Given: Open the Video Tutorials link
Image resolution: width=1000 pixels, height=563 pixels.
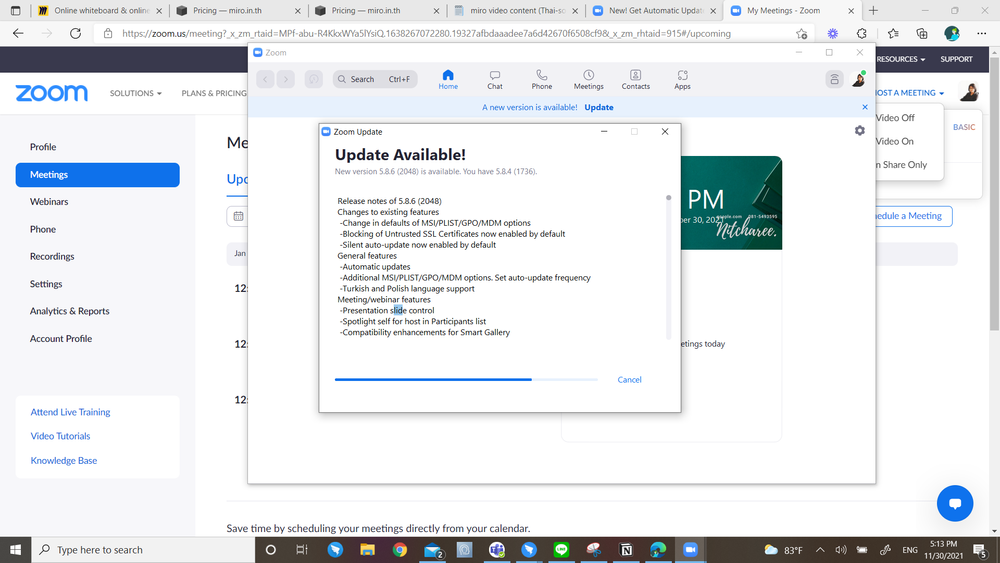Looking at the screenshot, I should point(61,436).
